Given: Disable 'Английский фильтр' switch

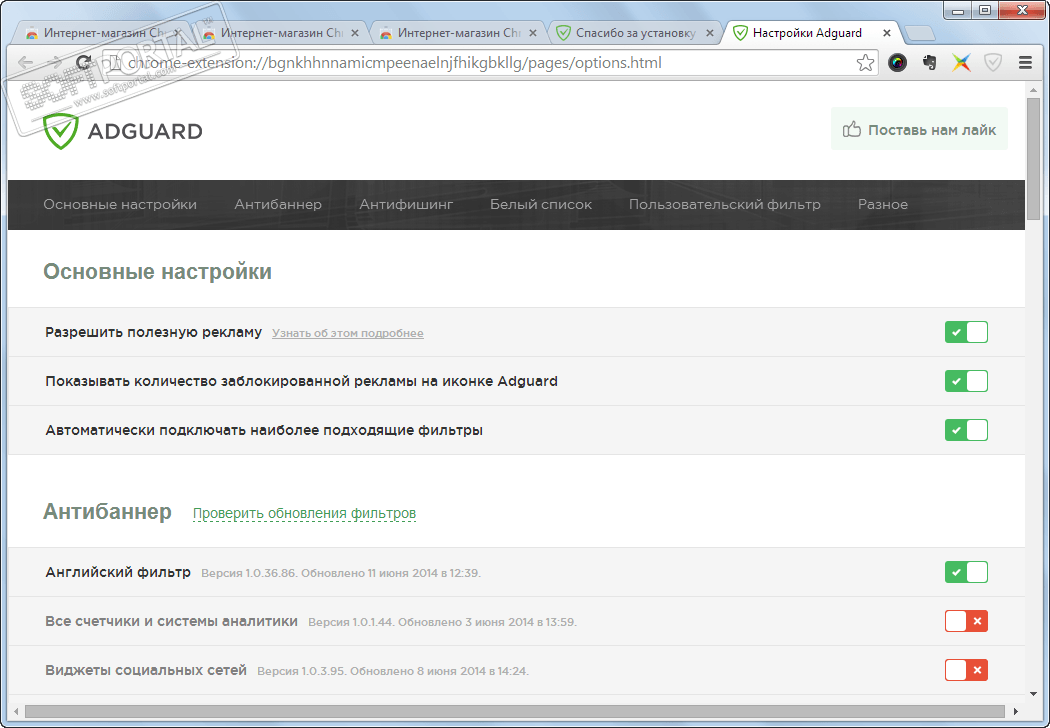Looking at the screenshot, I should (x=966, y=573).
